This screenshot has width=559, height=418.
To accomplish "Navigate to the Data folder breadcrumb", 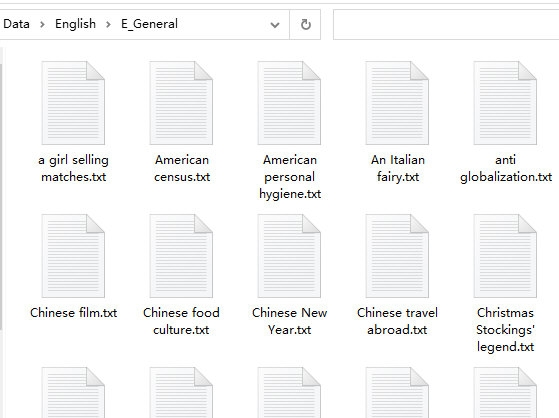I will click(16, 24).
